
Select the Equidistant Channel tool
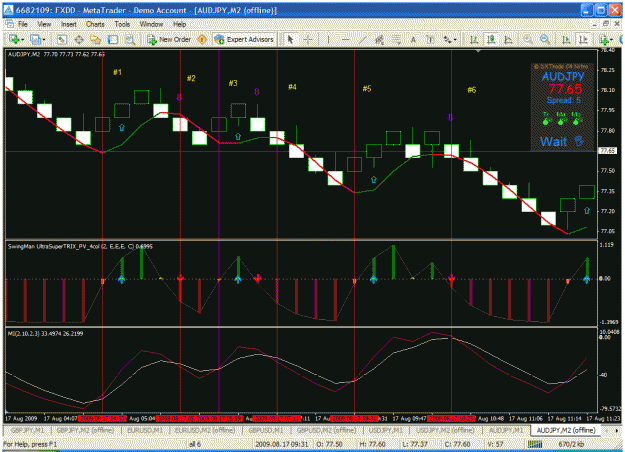379,39
